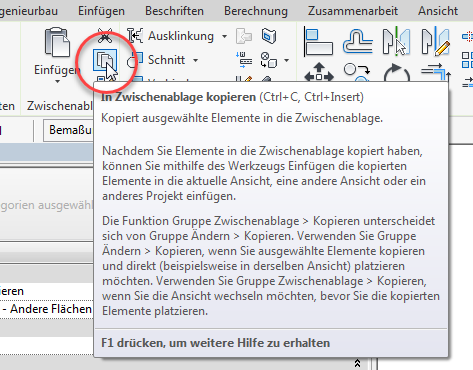Screen dimensions: 473x370
Task: Open the Schnitt dropdown arrow
Action: pos(196,60)
